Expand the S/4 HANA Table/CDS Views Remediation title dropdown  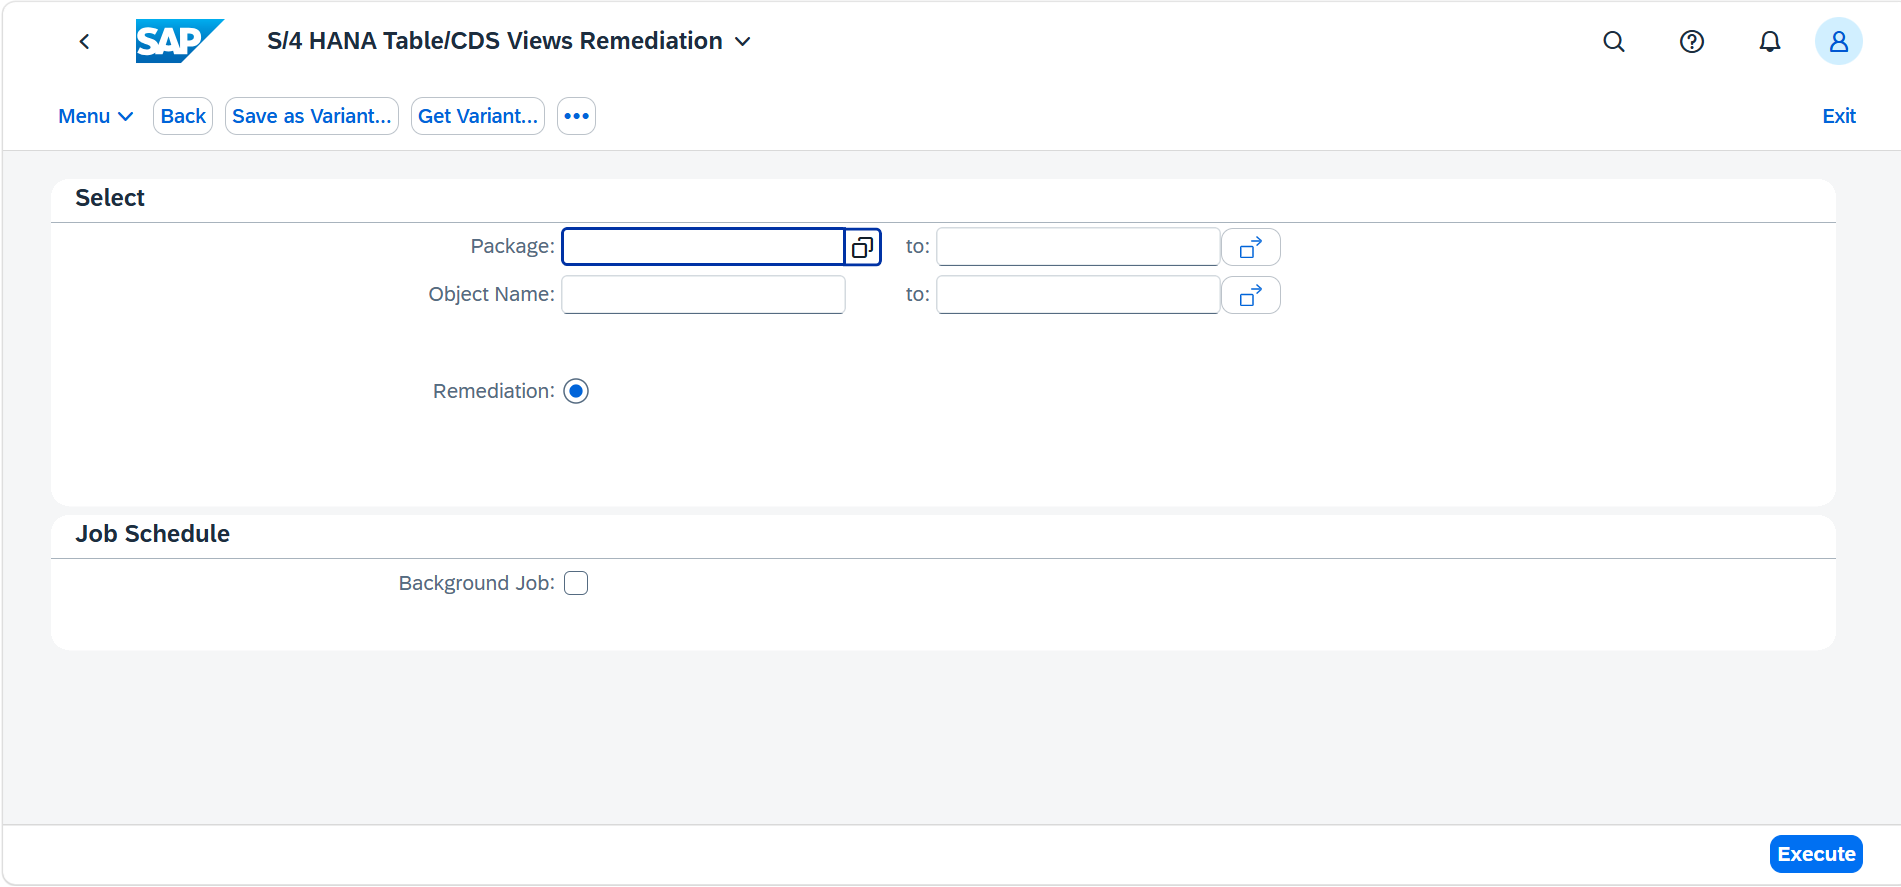tap(509, 41)
